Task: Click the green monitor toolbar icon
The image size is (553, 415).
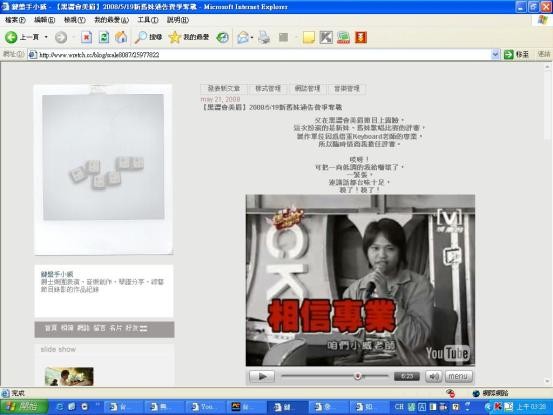Action: [x=343, y=37]
